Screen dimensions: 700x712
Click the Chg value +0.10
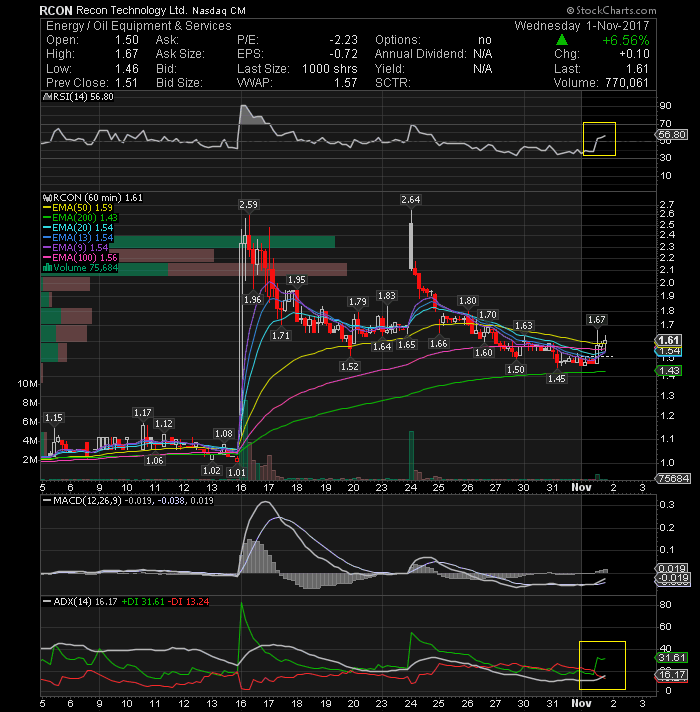coord(634,54)
